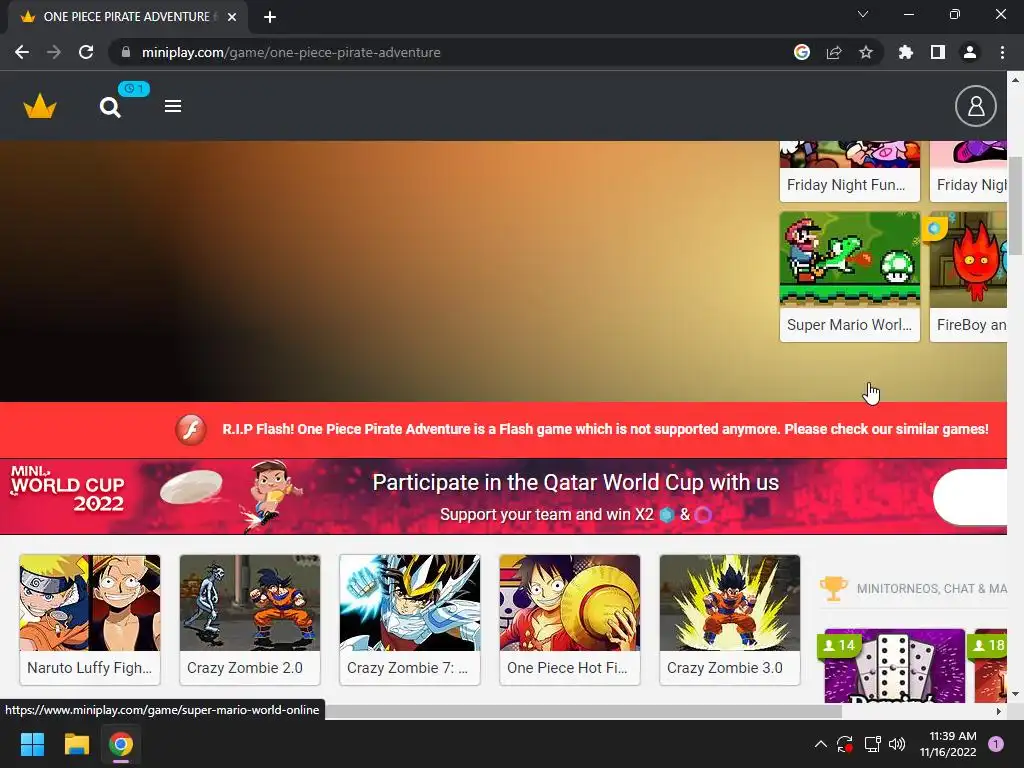The image size is (1024, 768).
Task: Go back in browser history
Action: coord(22,52)
